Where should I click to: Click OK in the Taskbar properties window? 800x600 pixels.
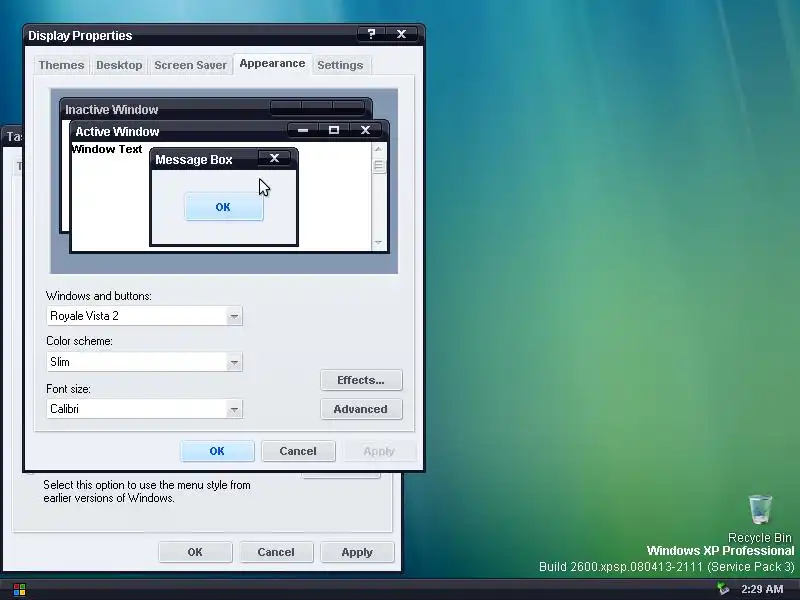(x=195, y=552)
